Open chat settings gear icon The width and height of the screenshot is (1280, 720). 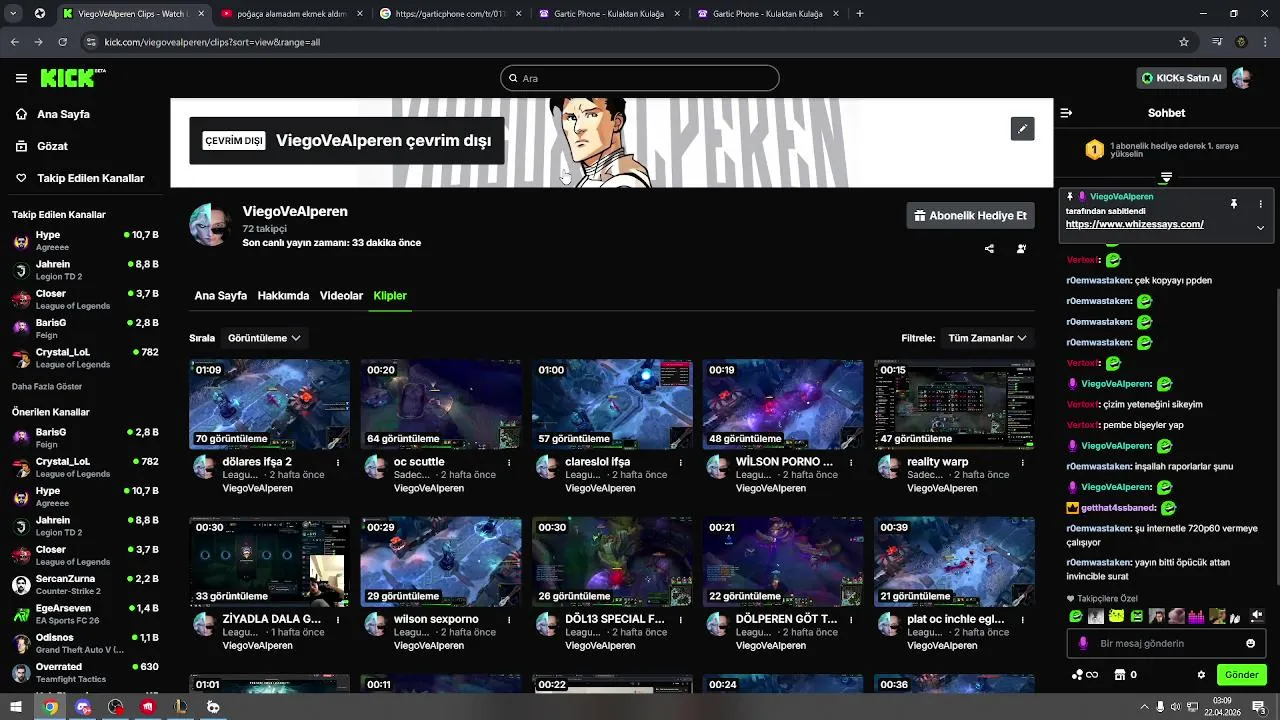(x=1201, y=675)
